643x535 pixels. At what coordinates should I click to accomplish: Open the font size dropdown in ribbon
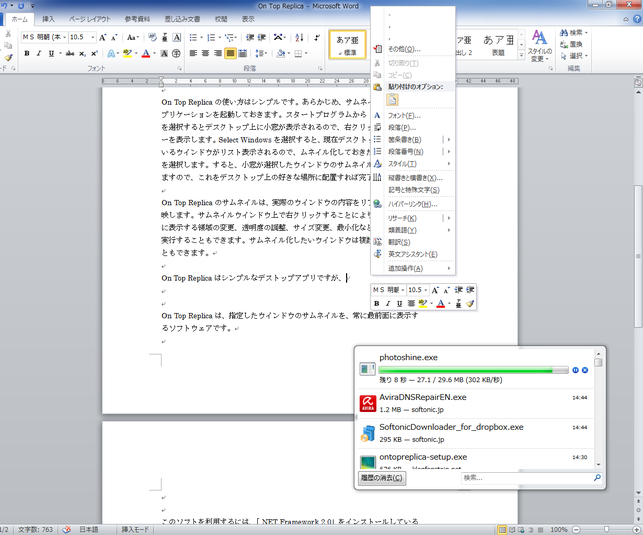click(x=93, y=37)
